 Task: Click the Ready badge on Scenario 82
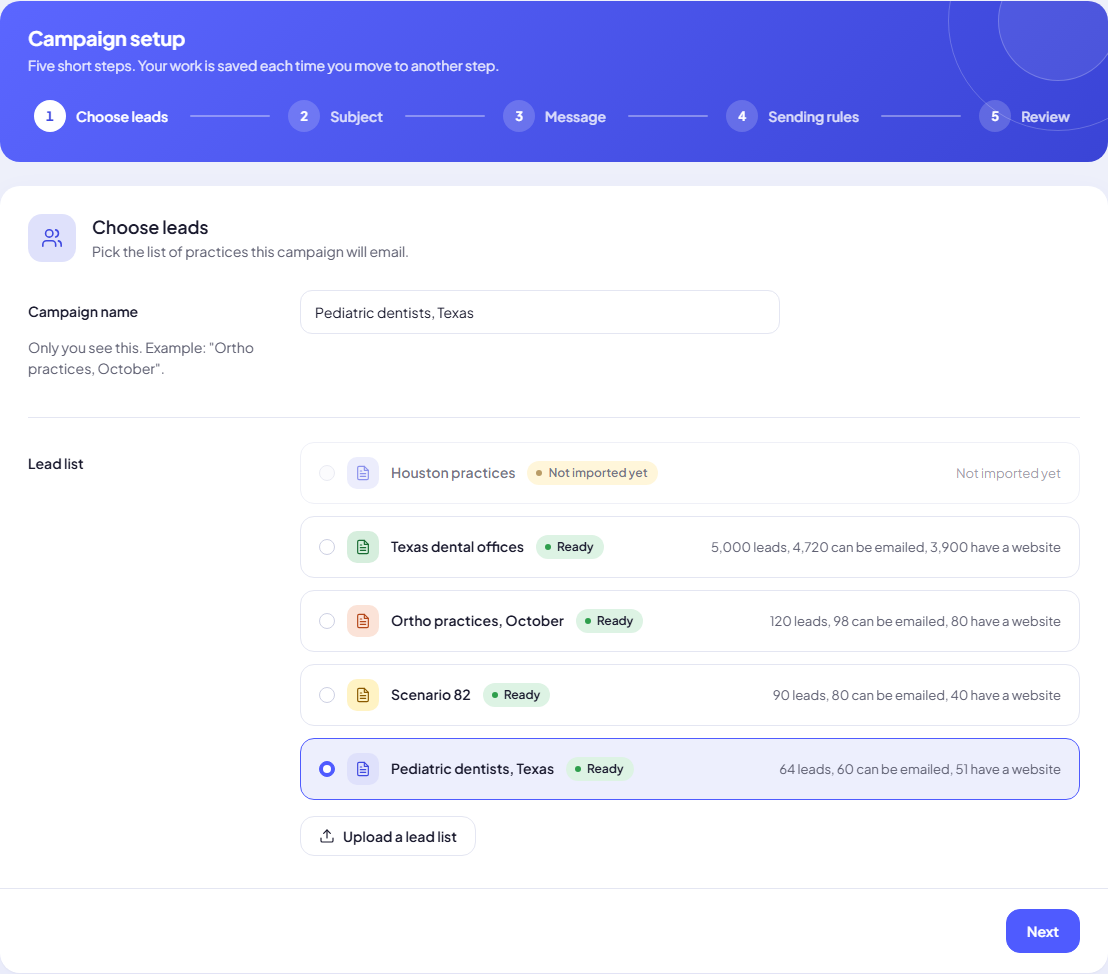tap(517, 696)
